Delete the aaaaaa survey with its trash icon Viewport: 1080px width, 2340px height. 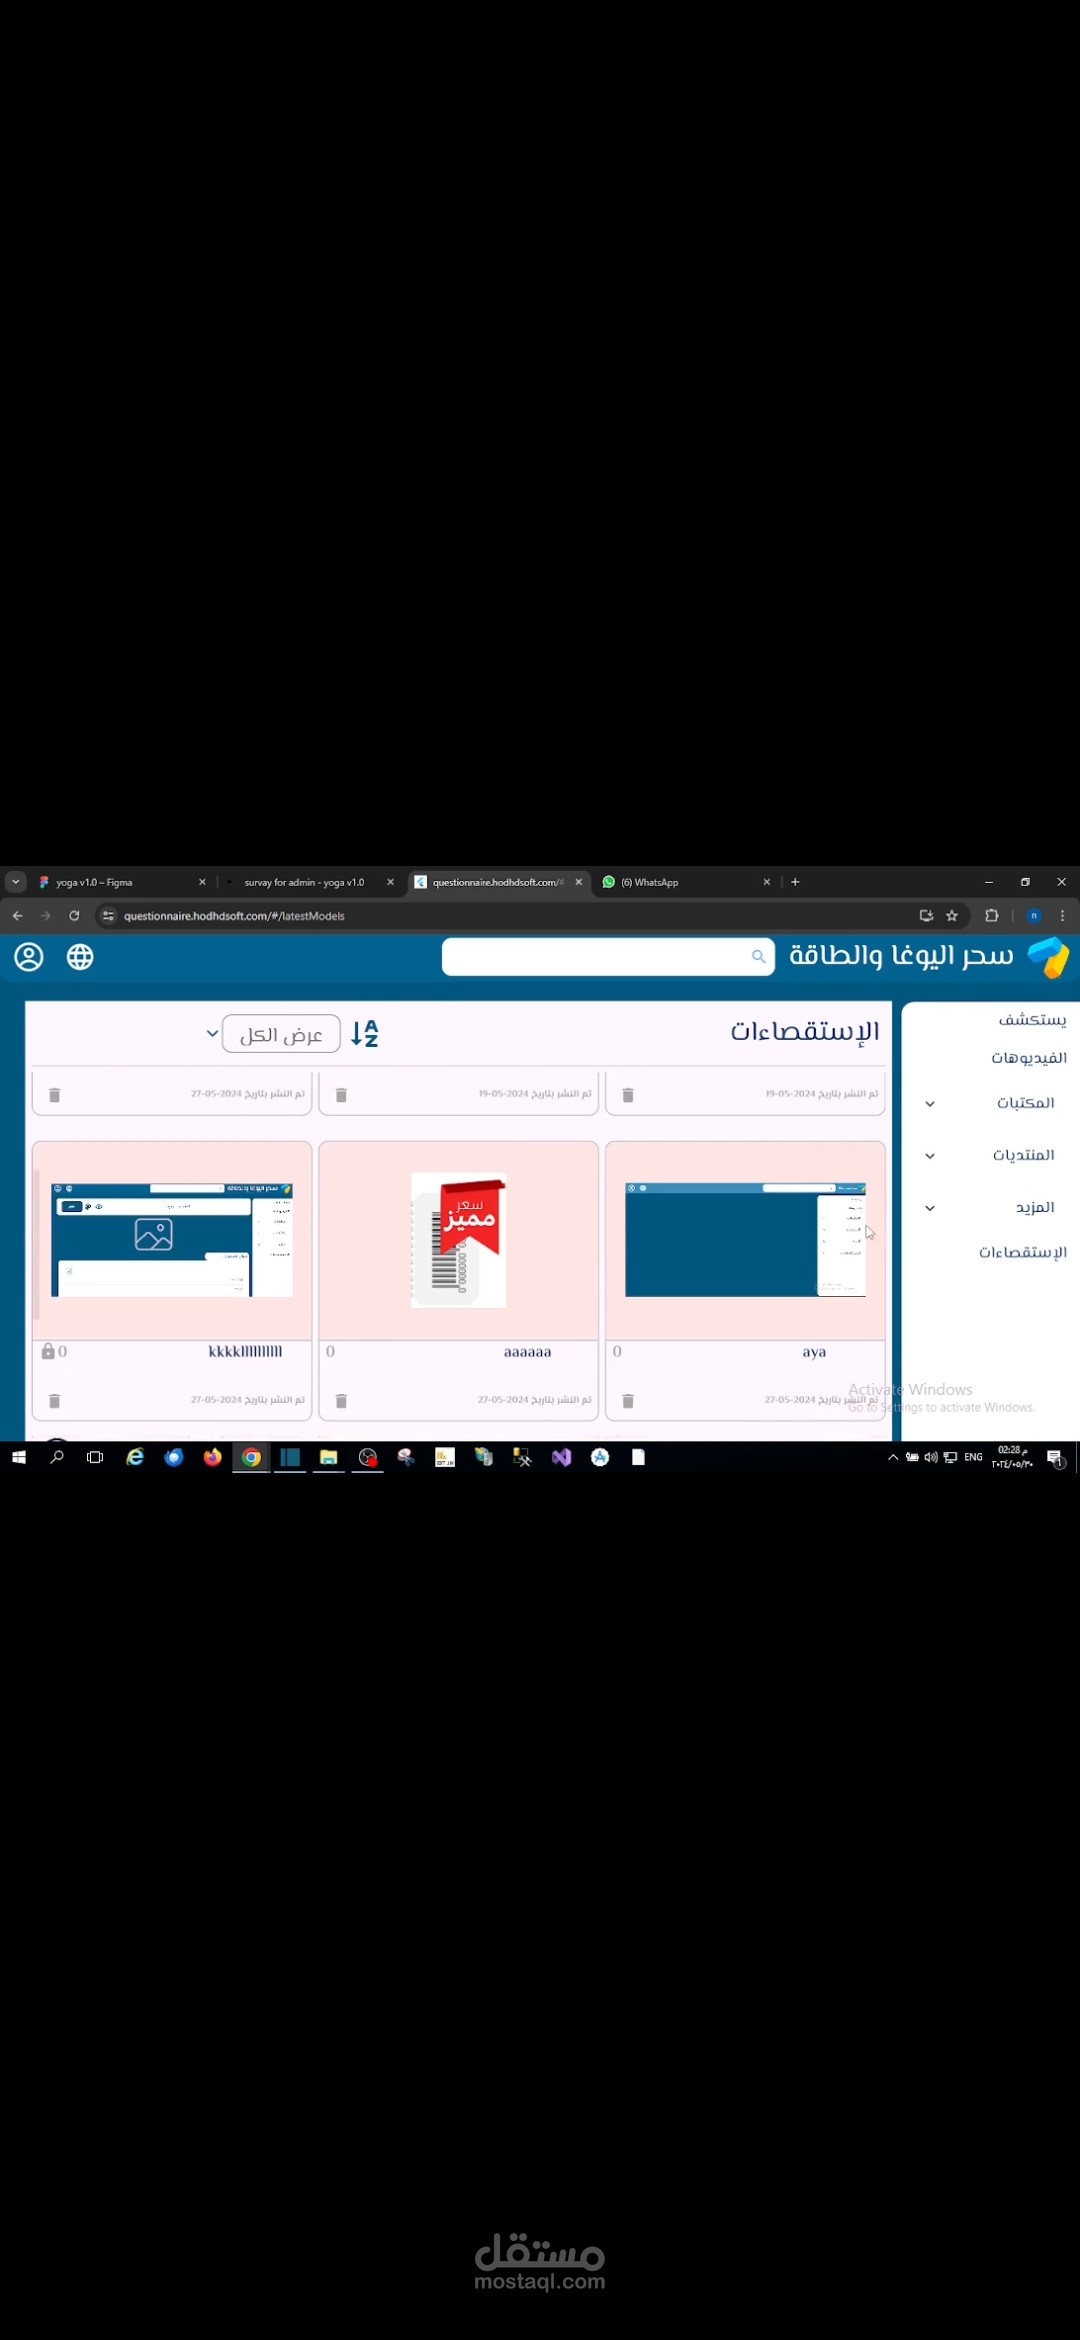click(x=341, y=1401)
